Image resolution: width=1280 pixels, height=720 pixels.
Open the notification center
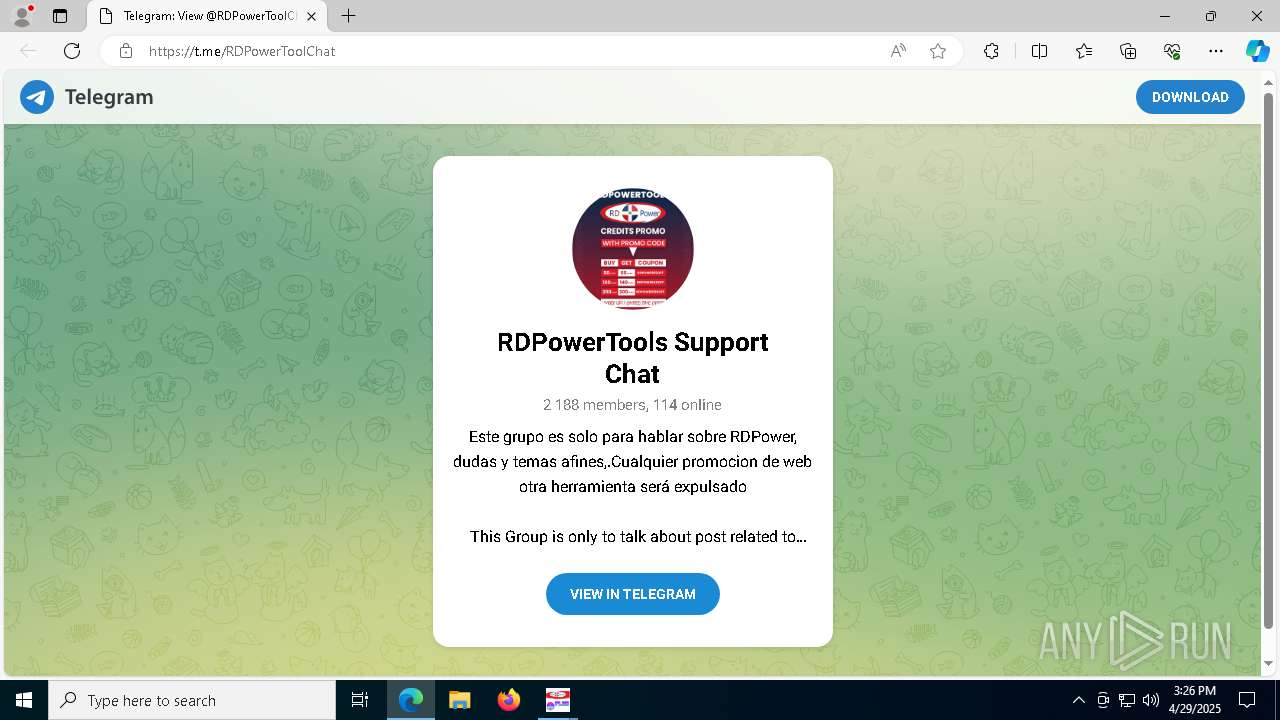pos(1247,700)
